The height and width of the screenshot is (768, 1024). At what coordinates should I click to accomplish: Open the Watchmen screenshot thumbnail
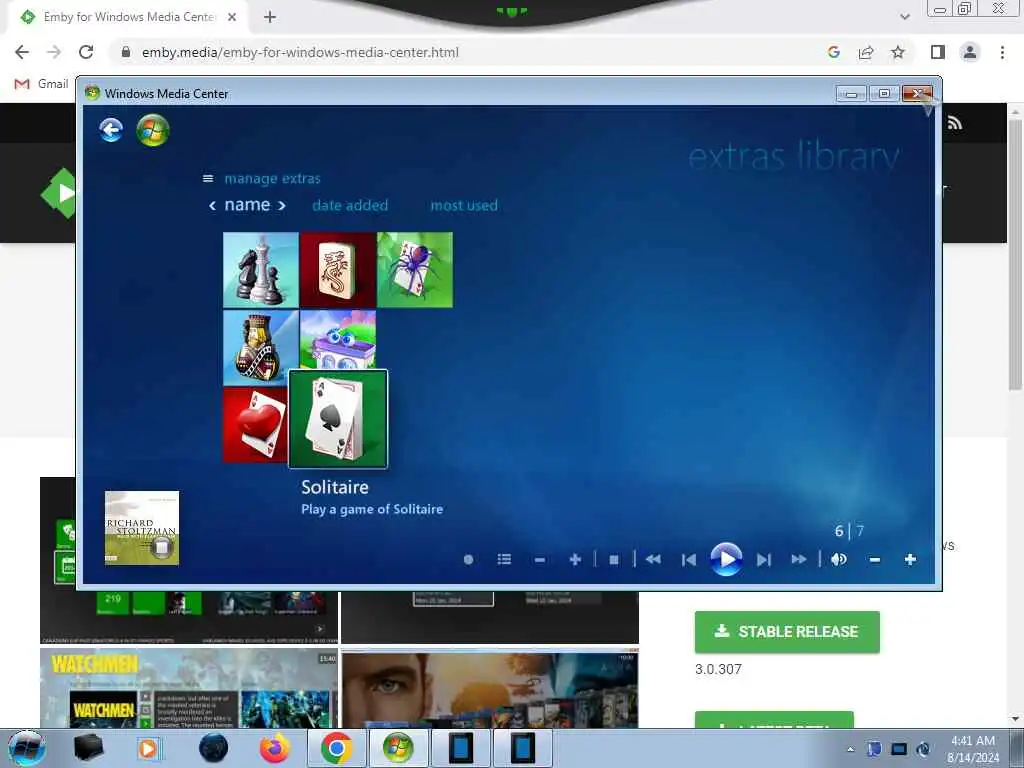pos(189,688)
